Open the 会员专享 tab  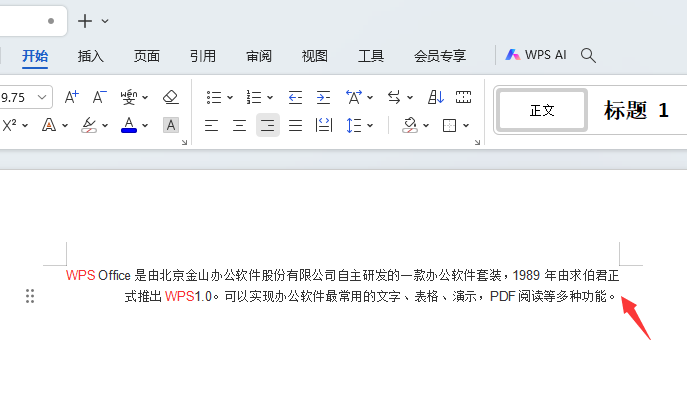pyautogui.click(x=440, y=56)
